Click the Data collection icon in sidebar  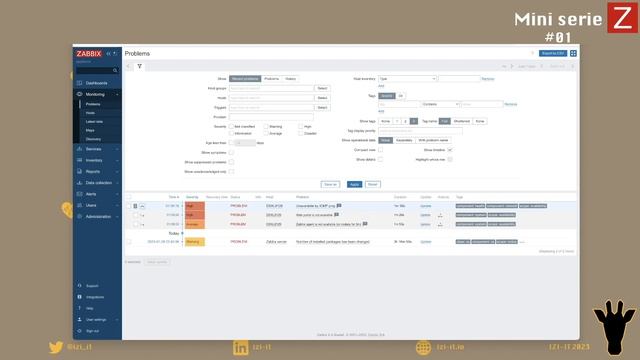(x=80, y=183)
